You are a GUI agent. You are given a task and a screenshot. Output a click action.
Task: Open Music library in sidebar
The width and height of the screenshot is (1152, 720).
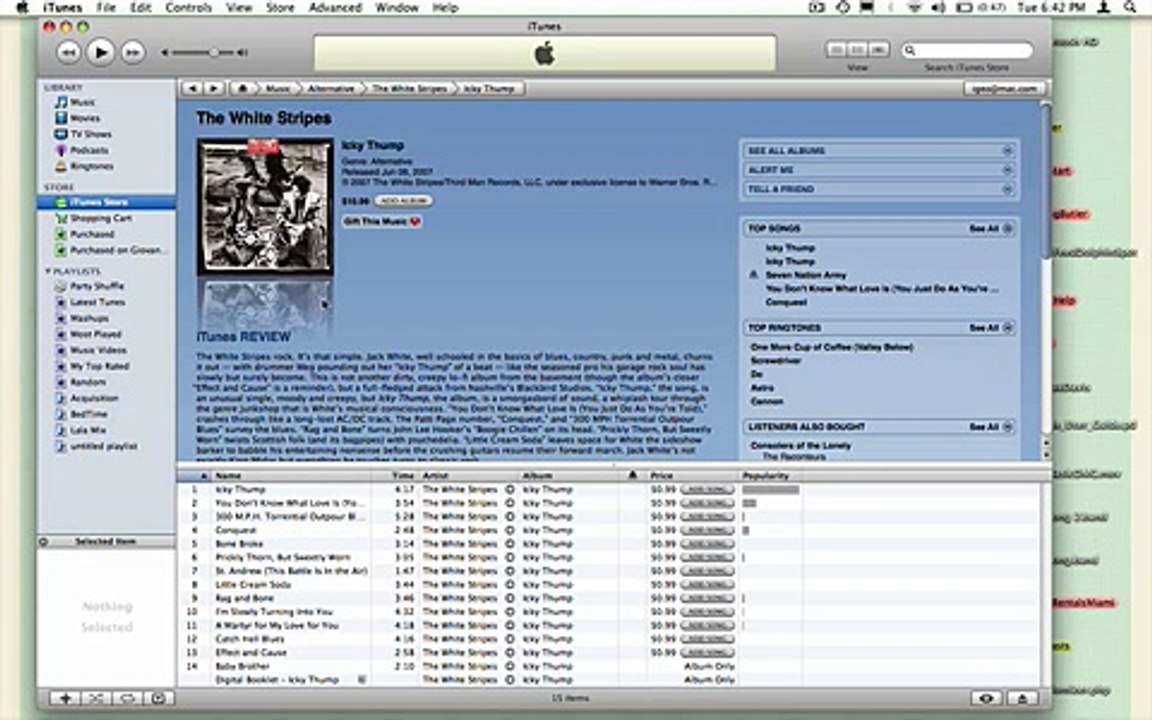(x=82, y=102)
